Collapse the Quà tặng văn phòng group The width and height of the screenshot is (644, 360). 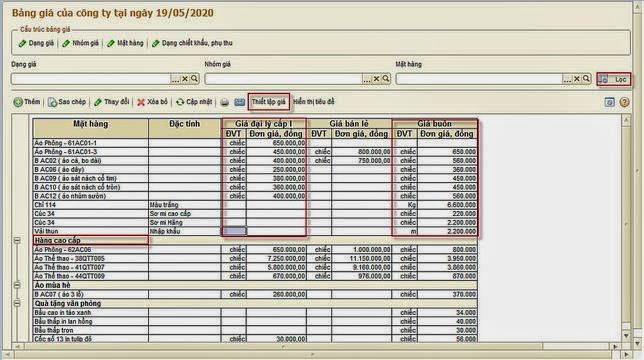[x=17, y=303]
